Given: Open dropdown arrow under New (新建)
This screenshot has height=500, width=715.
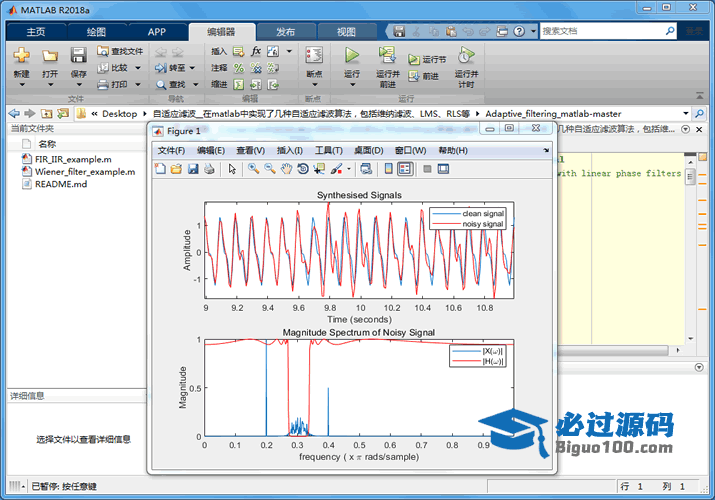Looking at the screenshot, I should (x=21, y=85).
